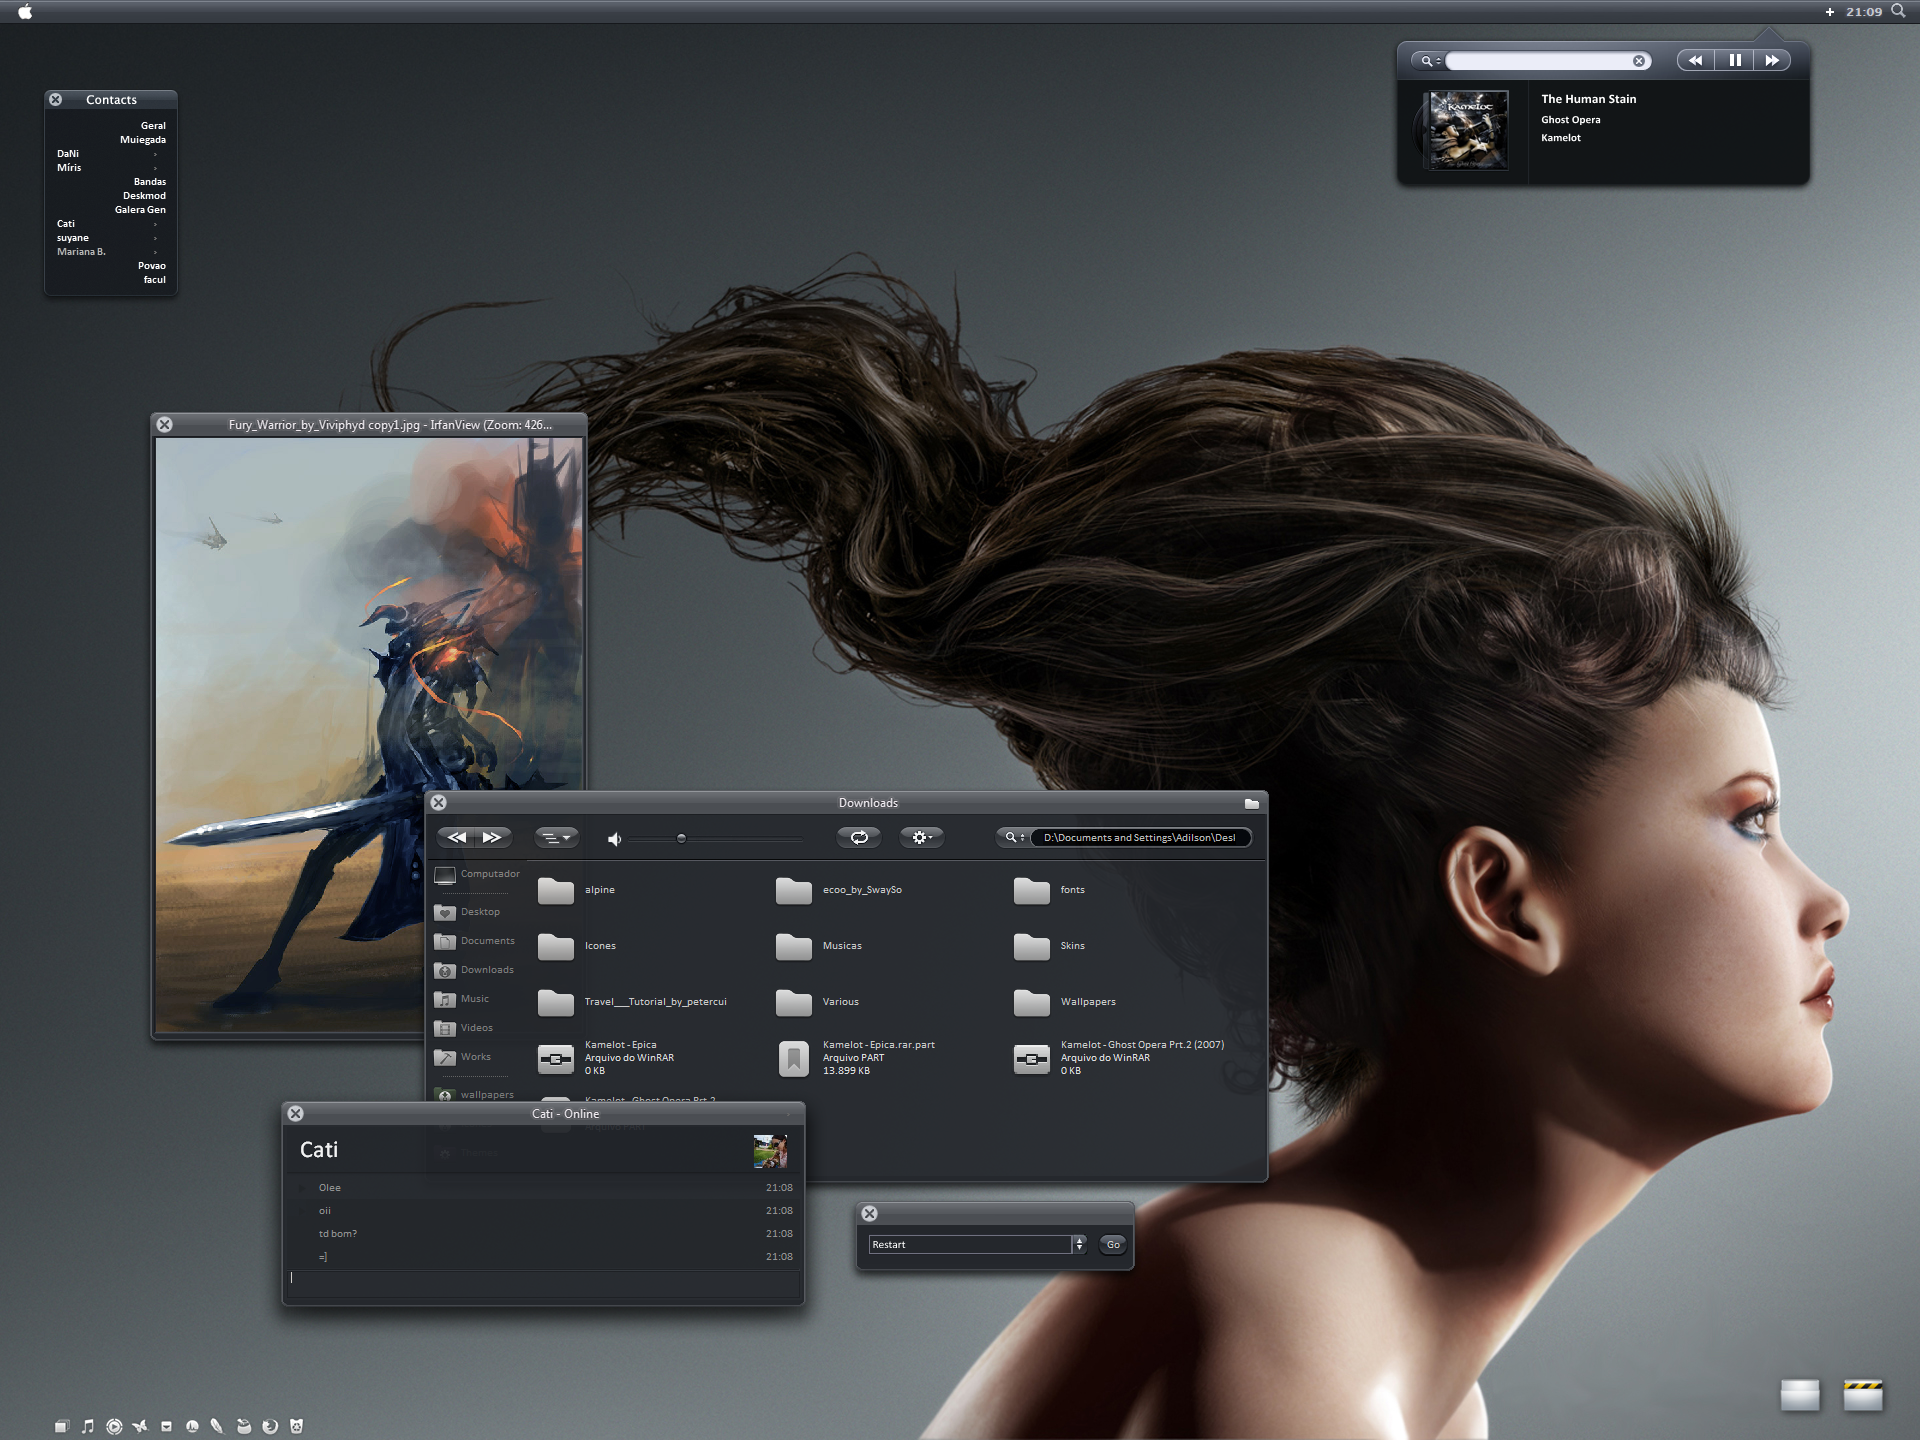Click the folder icon in Downloads title bar
Viewport: 1920px width, 1440px height.
pos(1251,803)
